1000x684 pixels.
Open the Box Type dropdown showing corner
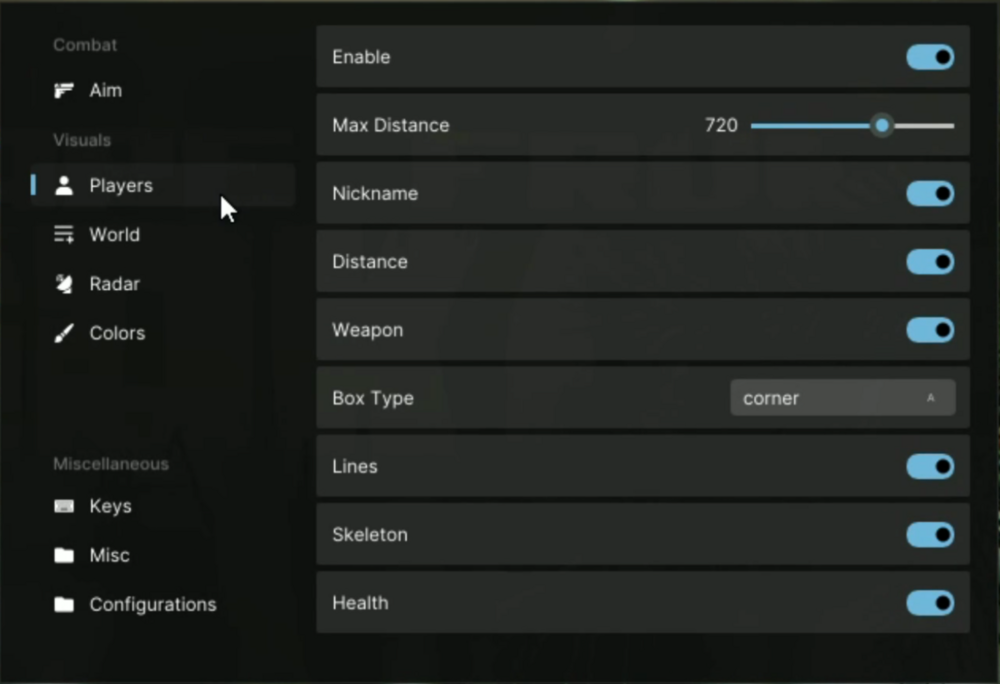842,398
